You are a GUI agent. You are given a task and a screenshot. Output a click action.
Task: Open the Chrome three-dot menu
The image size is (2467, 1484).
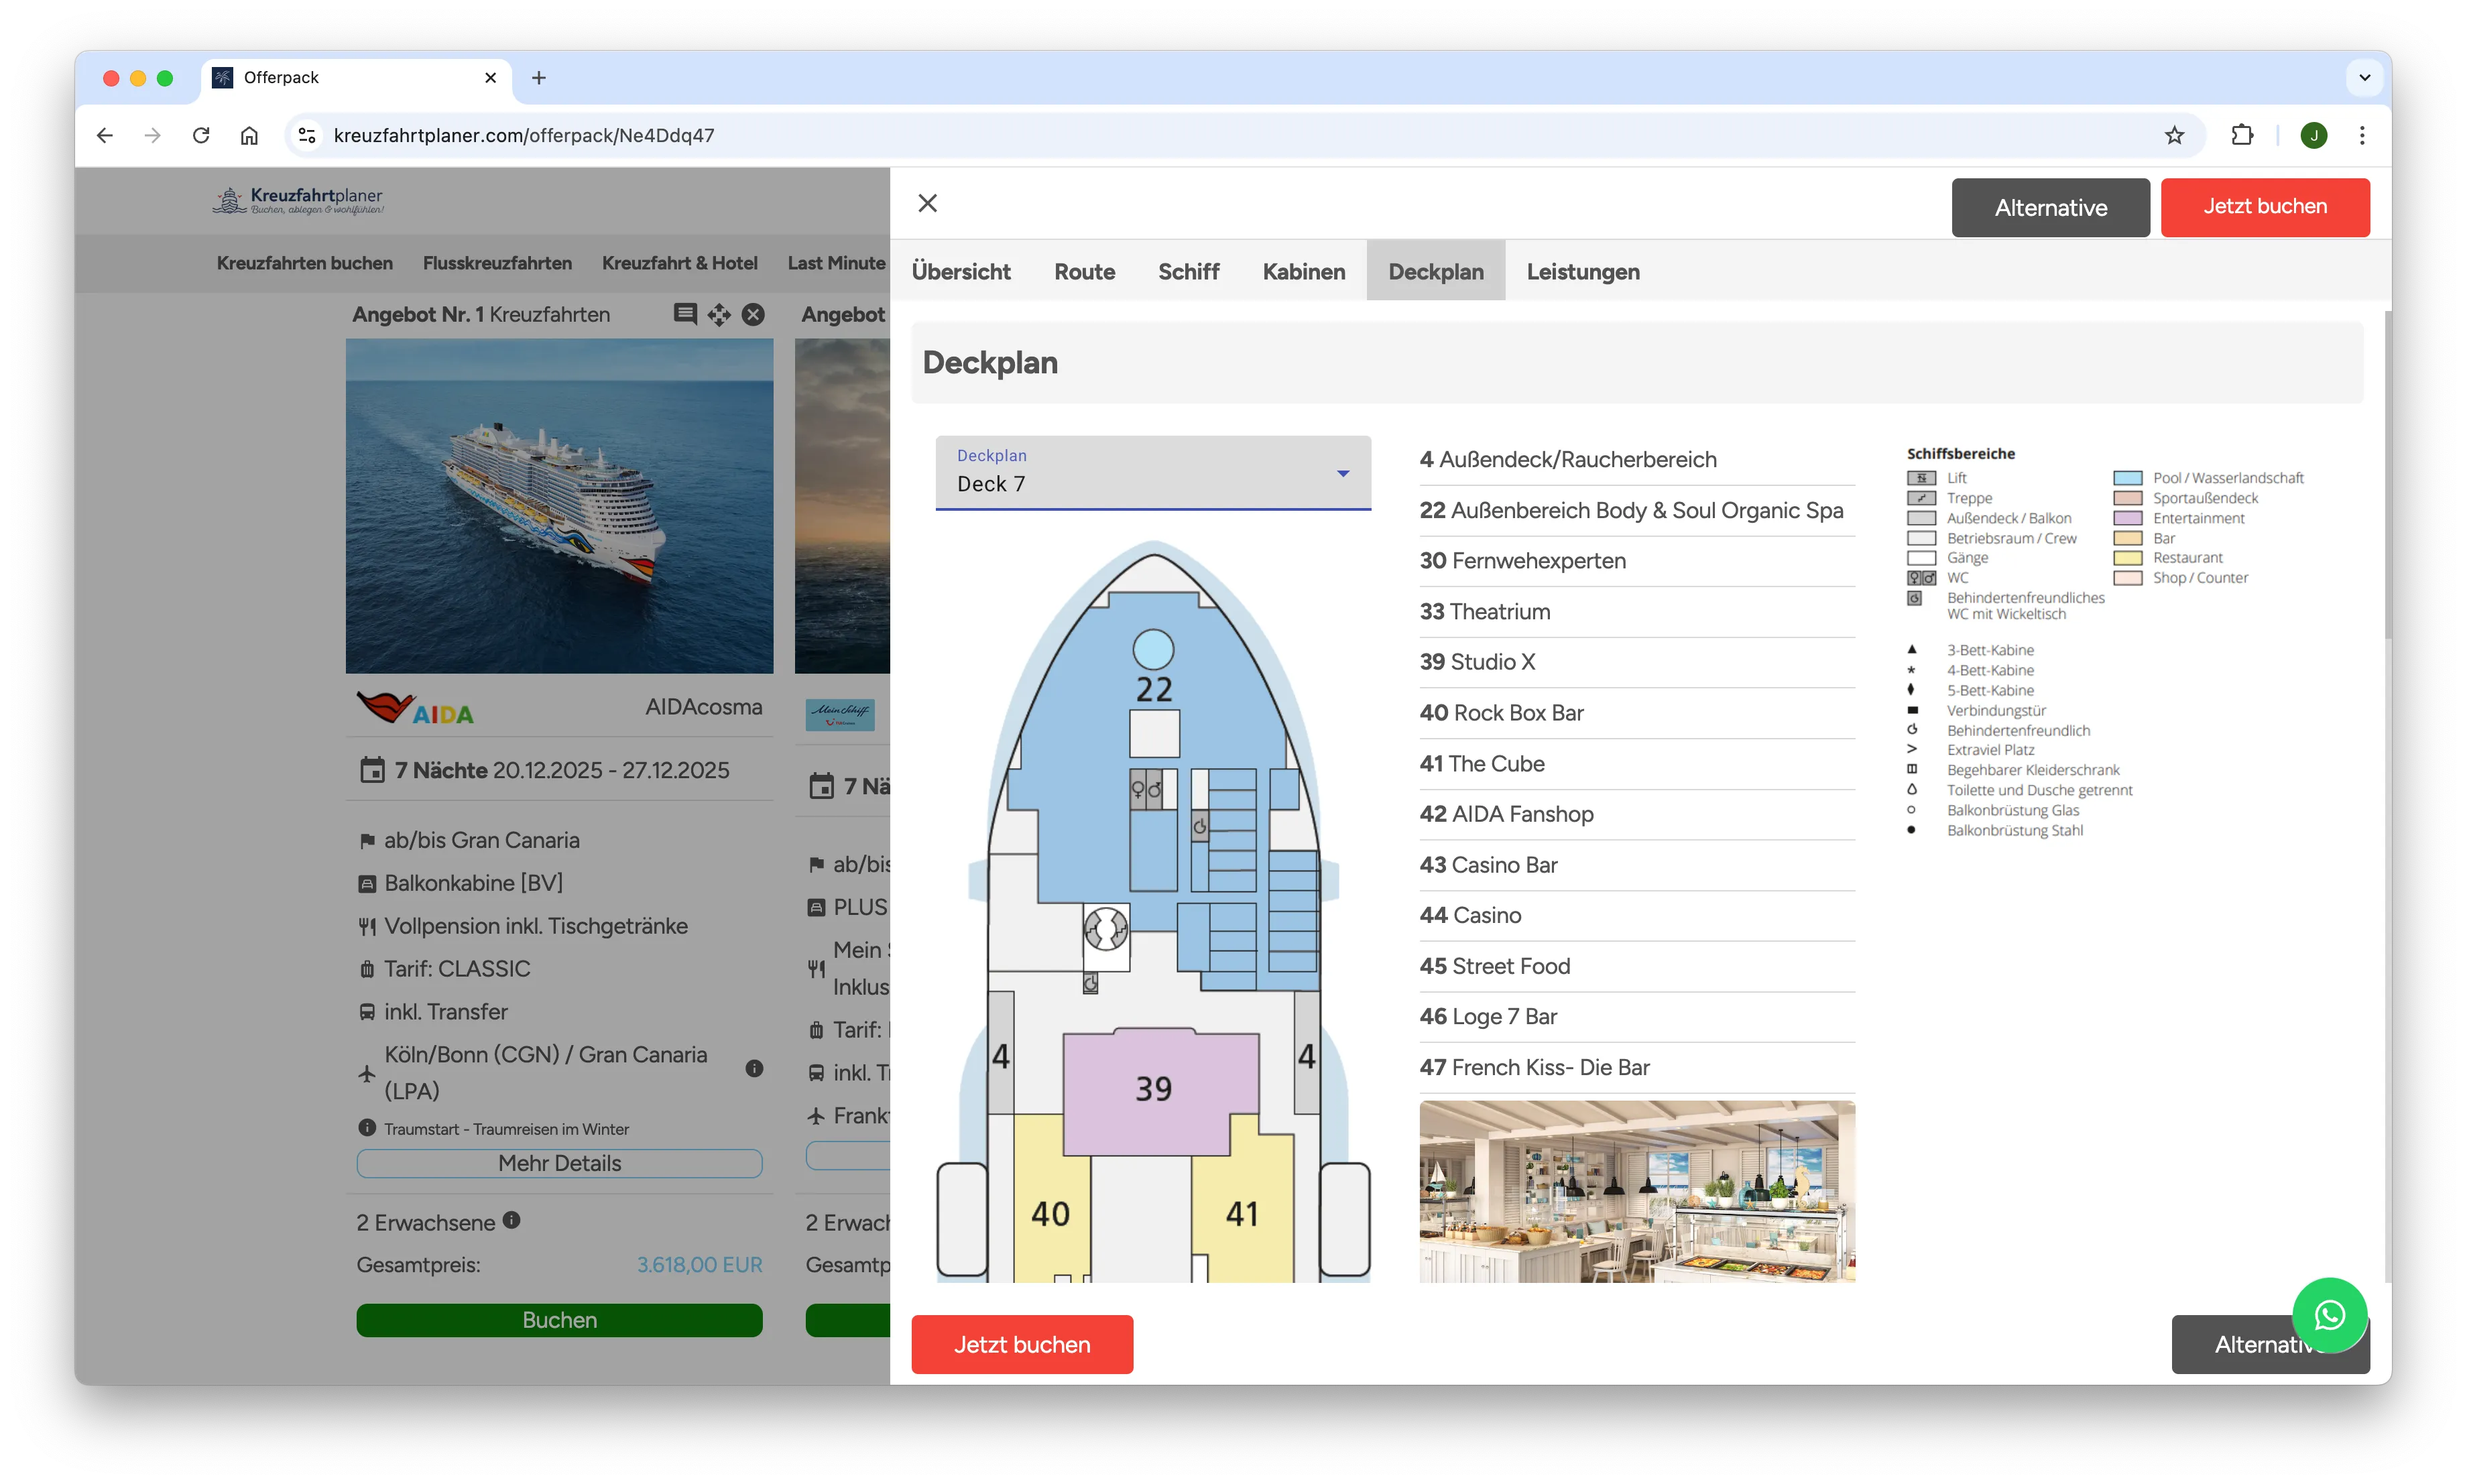point(2362,135)
